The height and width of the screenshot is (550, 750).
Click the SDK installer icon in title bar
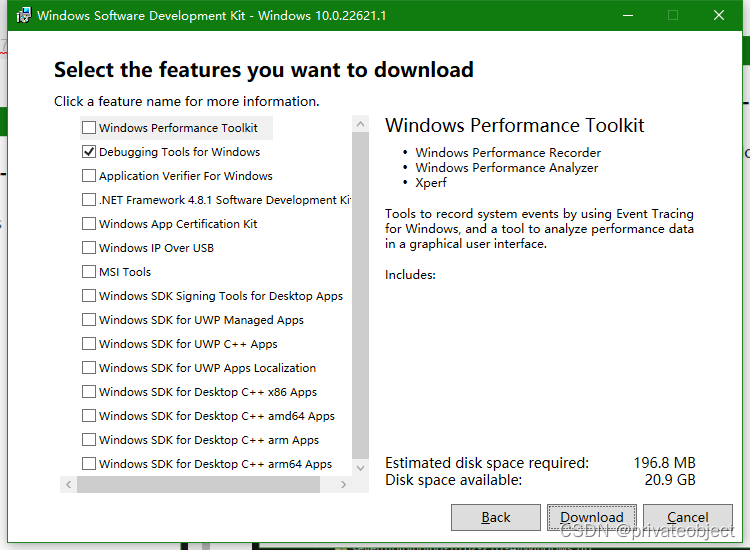pos(23,15)
